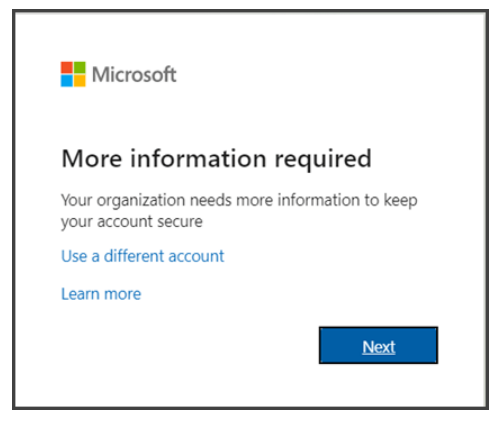501x421 pixels.
Task: Click the 'your account secure' text line
Action: pos(132,222)
